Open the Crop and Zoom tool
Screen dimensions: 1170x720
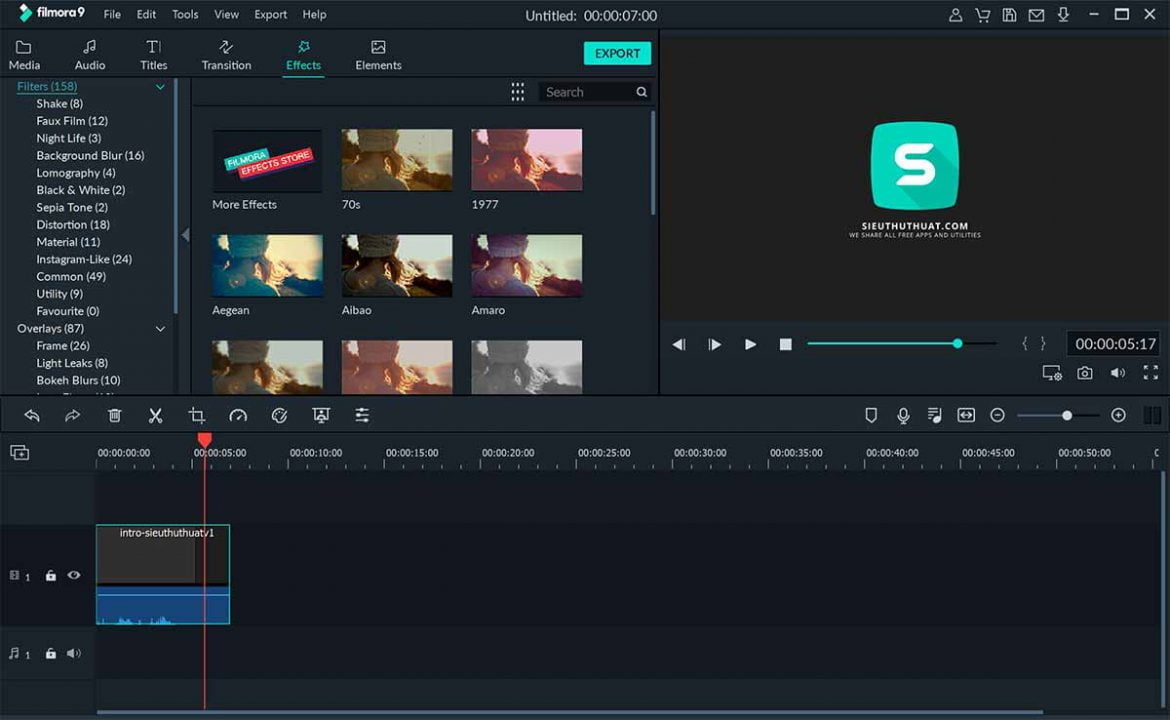pyautogui.click(x=196, y=414)
